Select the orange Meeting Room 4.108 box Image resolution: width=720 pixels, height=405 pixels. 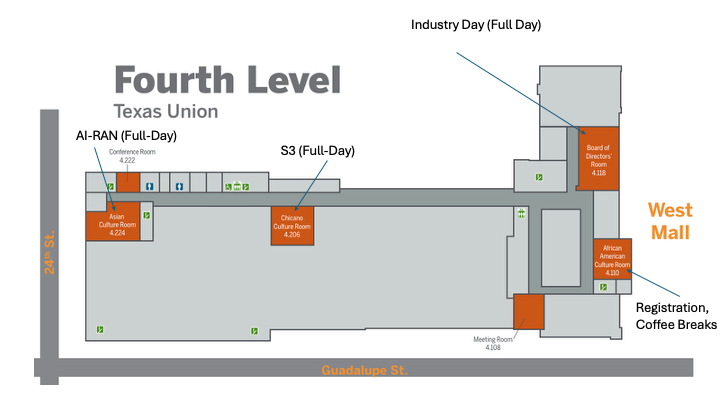(529, 312)
